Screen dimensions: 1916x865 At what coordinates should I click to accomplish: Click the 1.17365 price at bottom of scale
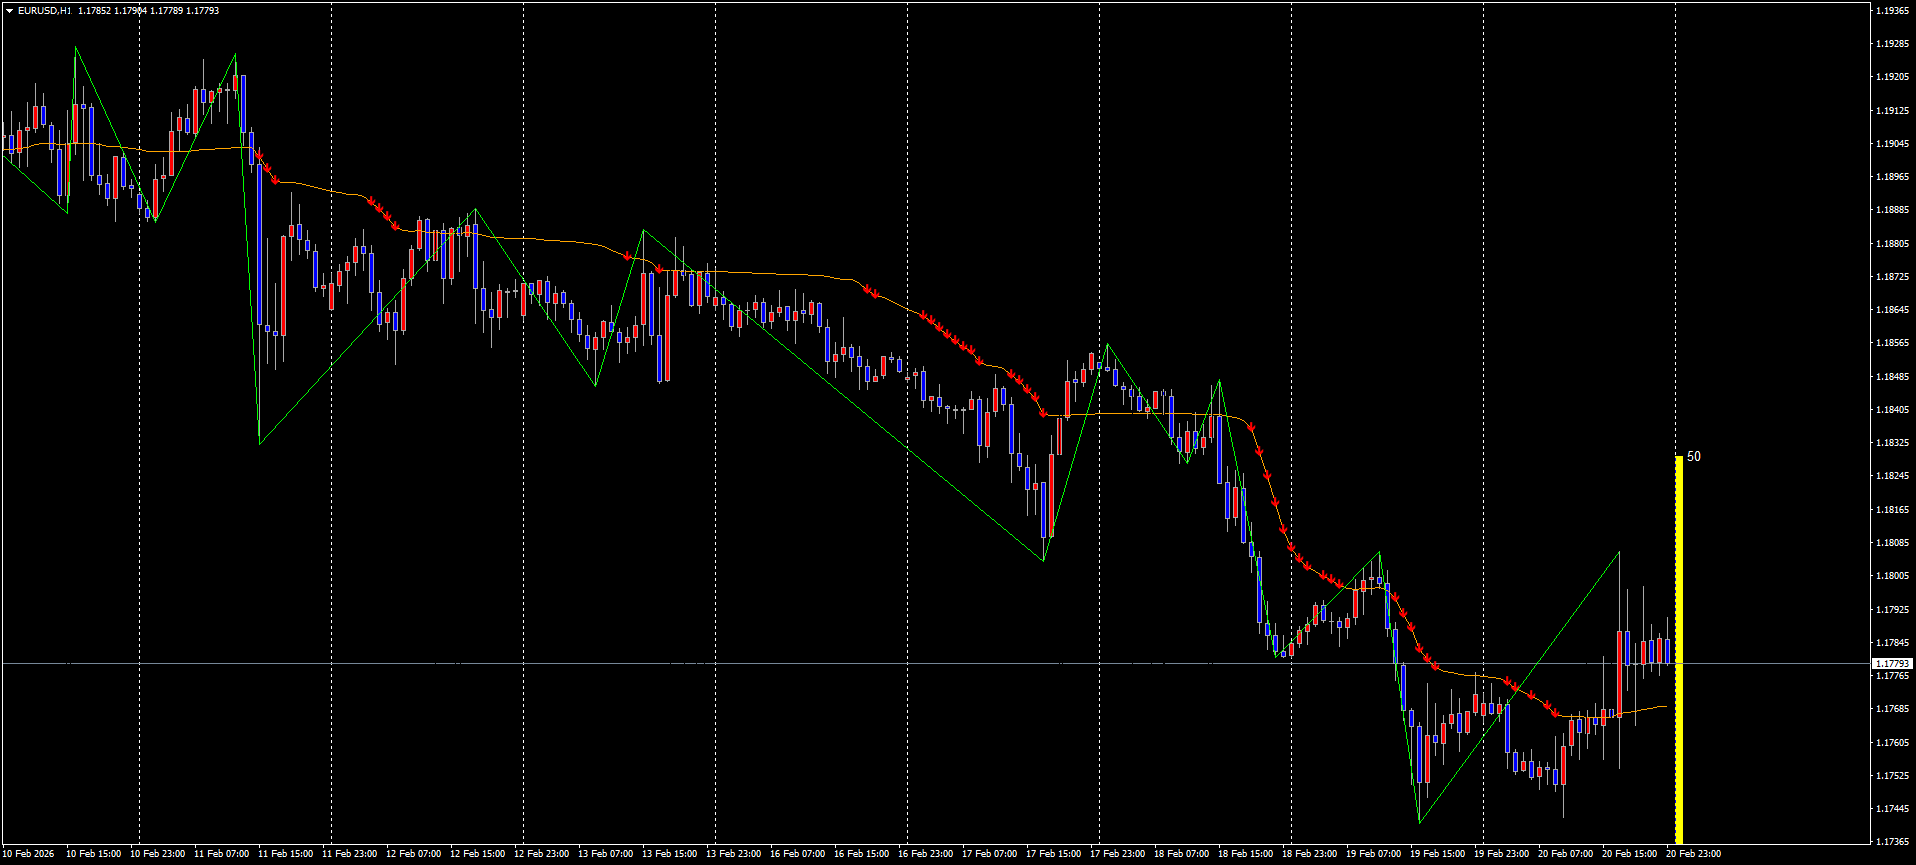pyautogui.click(x=1892, y=842)
